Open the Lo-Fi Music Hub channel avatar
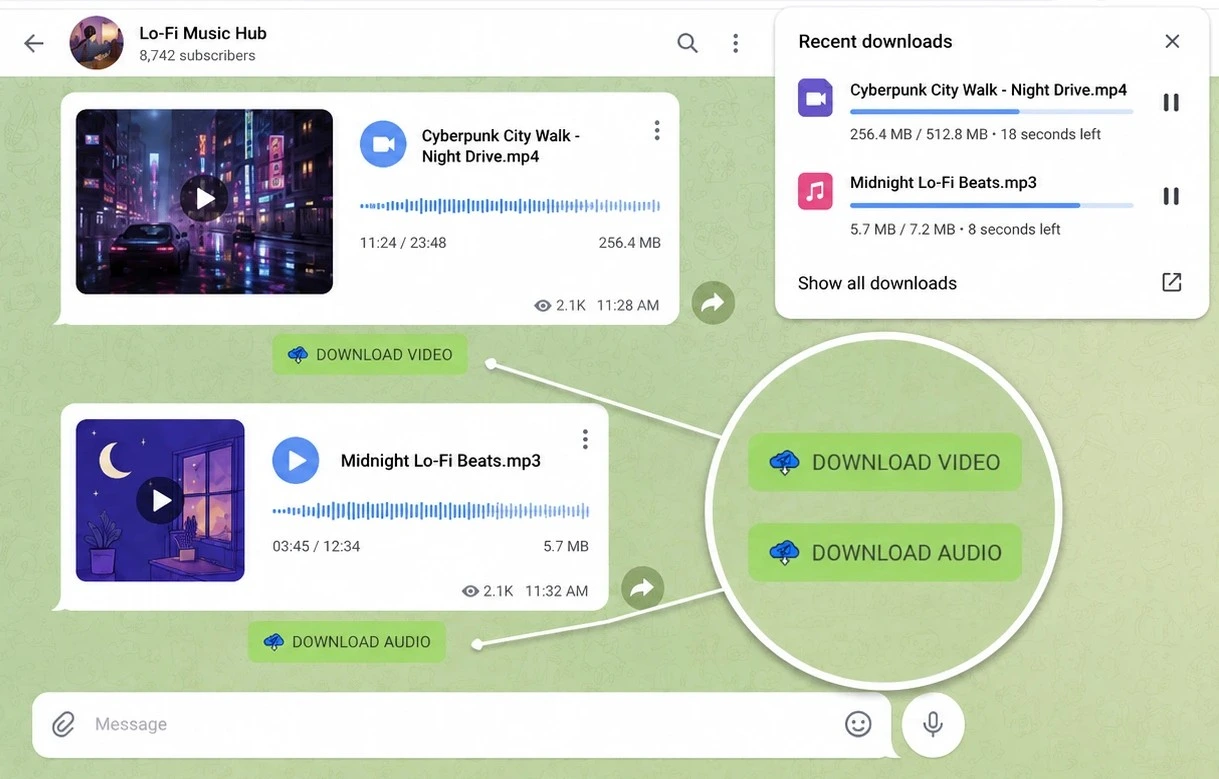The image size is (1219, 779). 96,43
